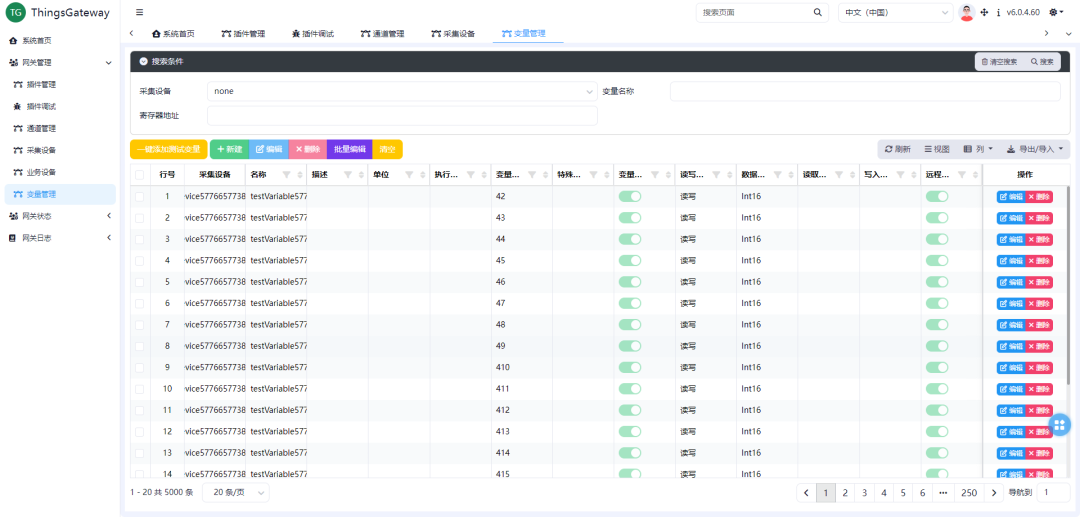
Task: Toggle the 远程 switch in row 3
Action: pyautogui.click(x=937, y=239)
